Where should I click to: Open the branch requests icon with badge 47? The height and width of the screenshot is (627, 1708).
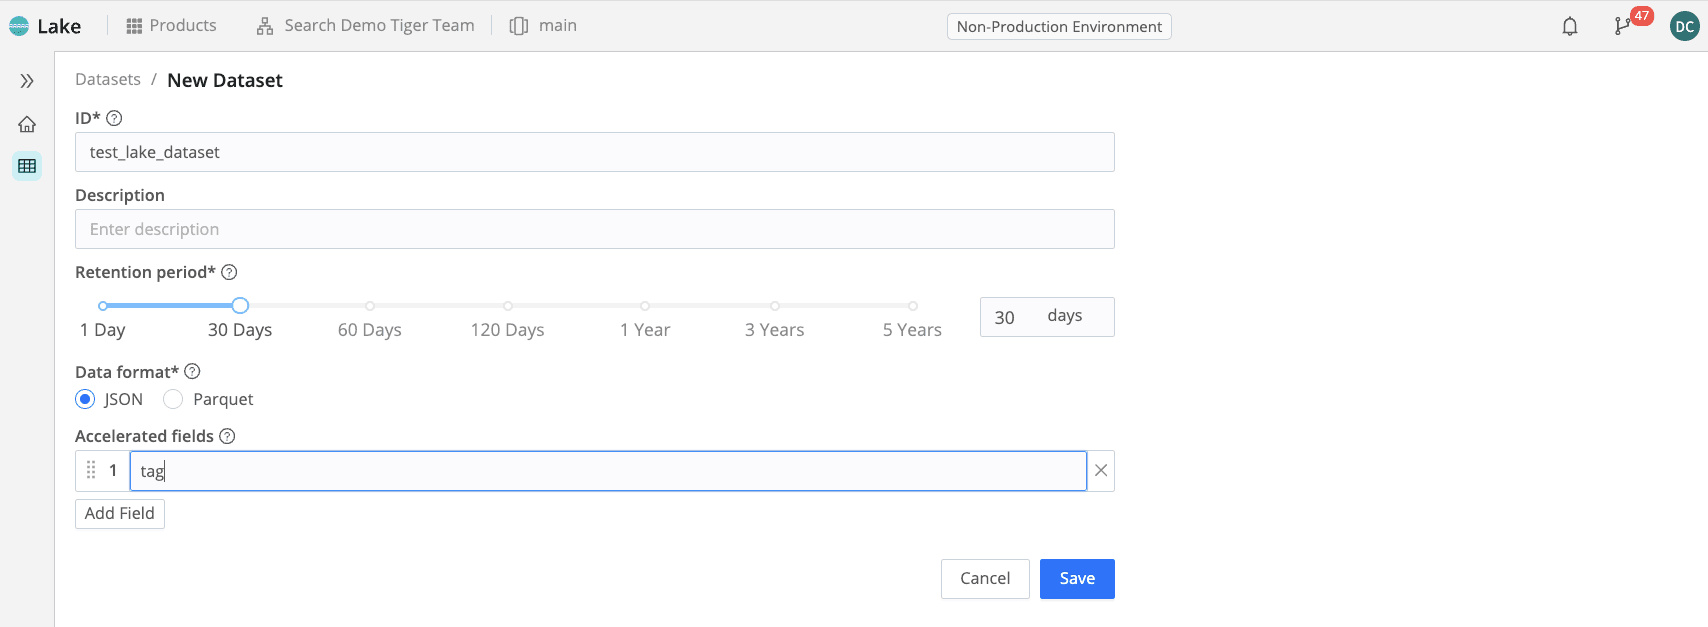tap(1622, 26)
